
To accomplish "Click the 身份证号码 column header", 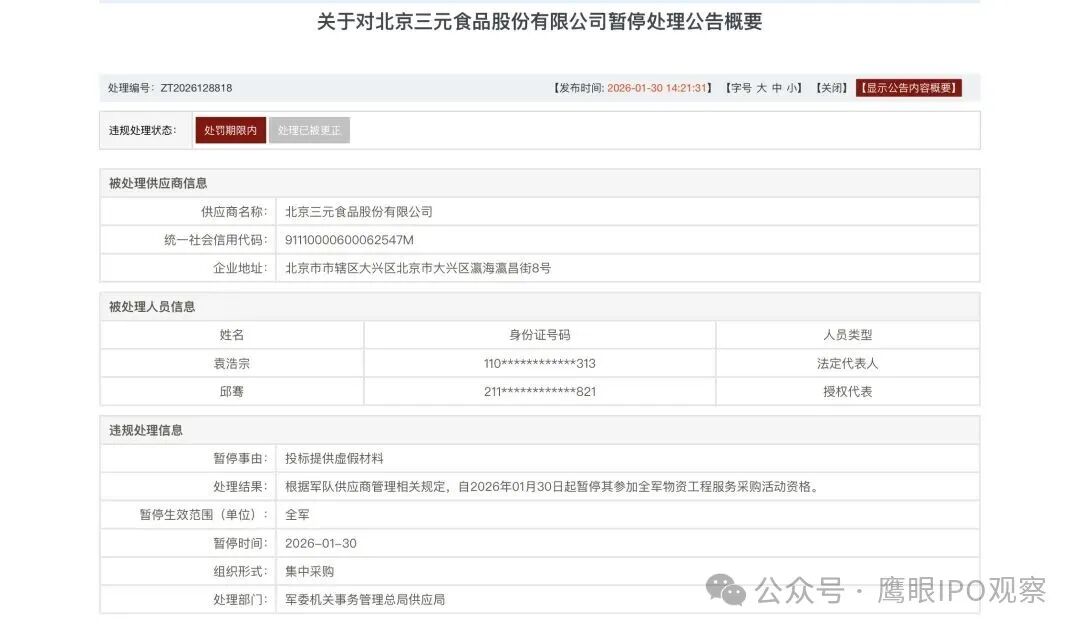I will (x=539, y=336).
